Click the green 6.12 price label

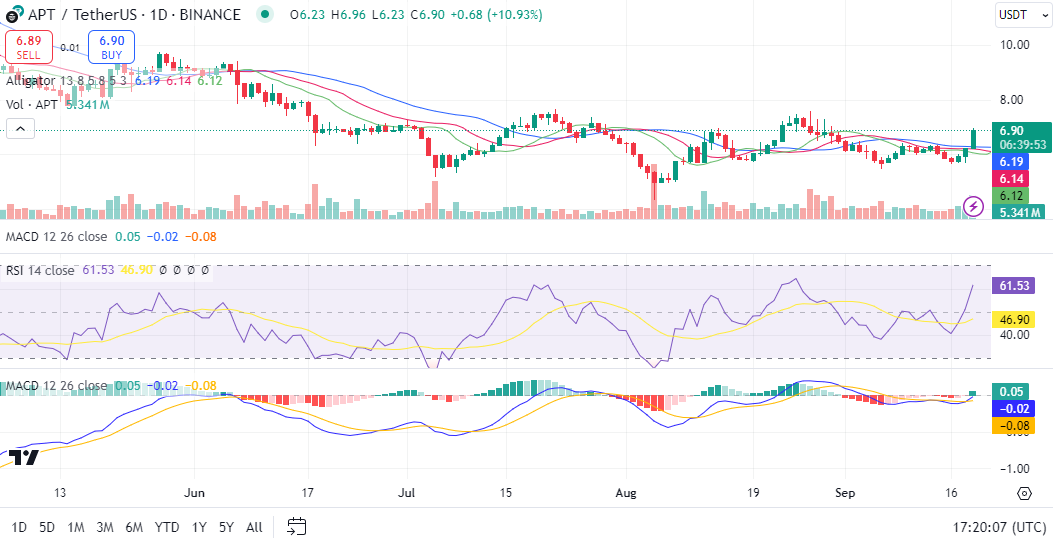pos(1010,195)
